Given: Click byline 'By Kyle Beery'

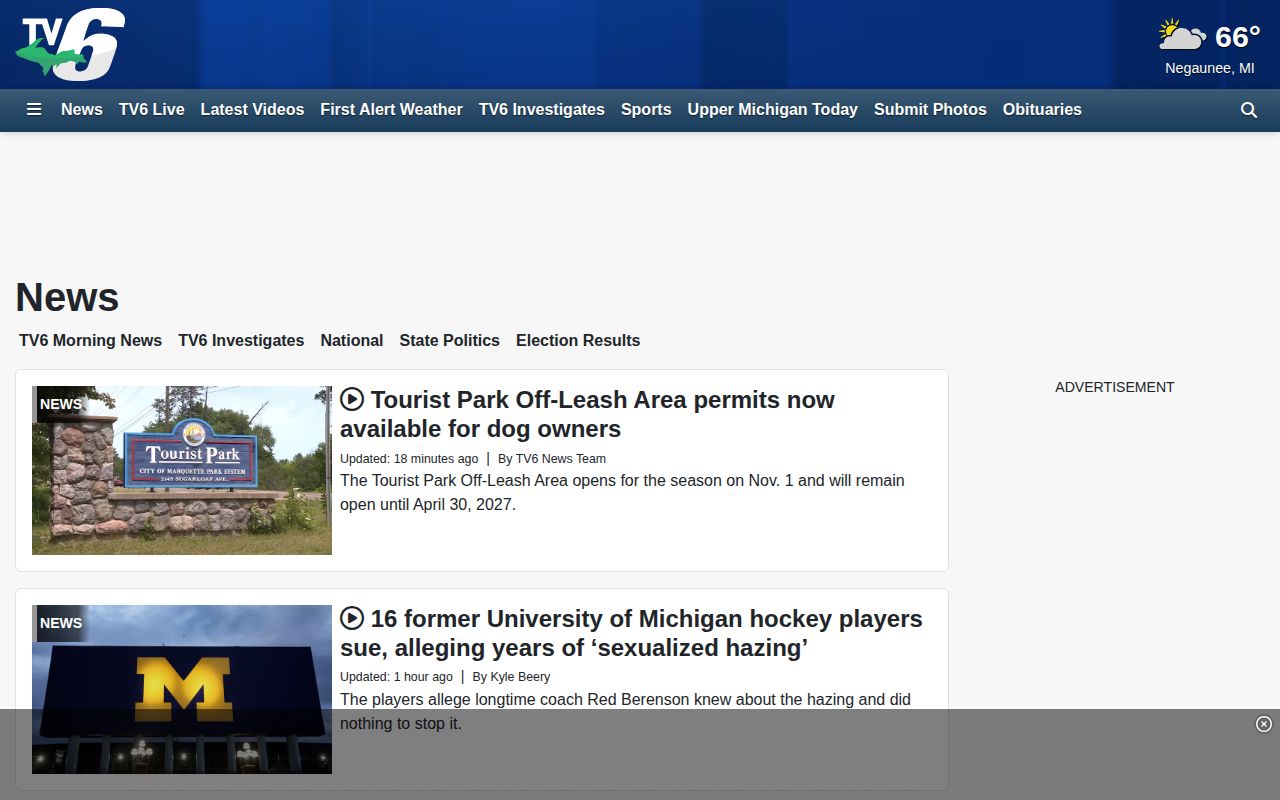Looking at the screenshot, I should (511, 677).
